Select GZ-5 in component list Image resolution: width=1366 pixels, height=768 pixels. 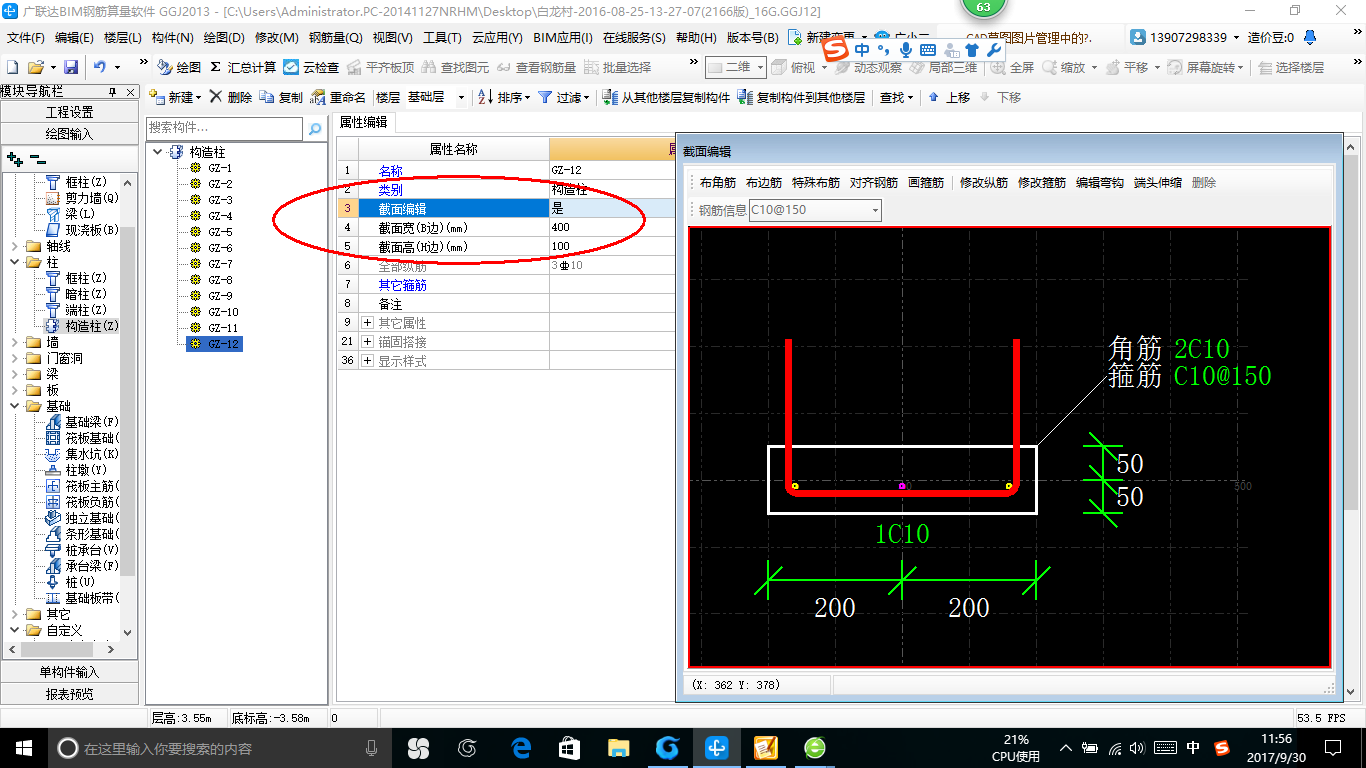[220, 232]
